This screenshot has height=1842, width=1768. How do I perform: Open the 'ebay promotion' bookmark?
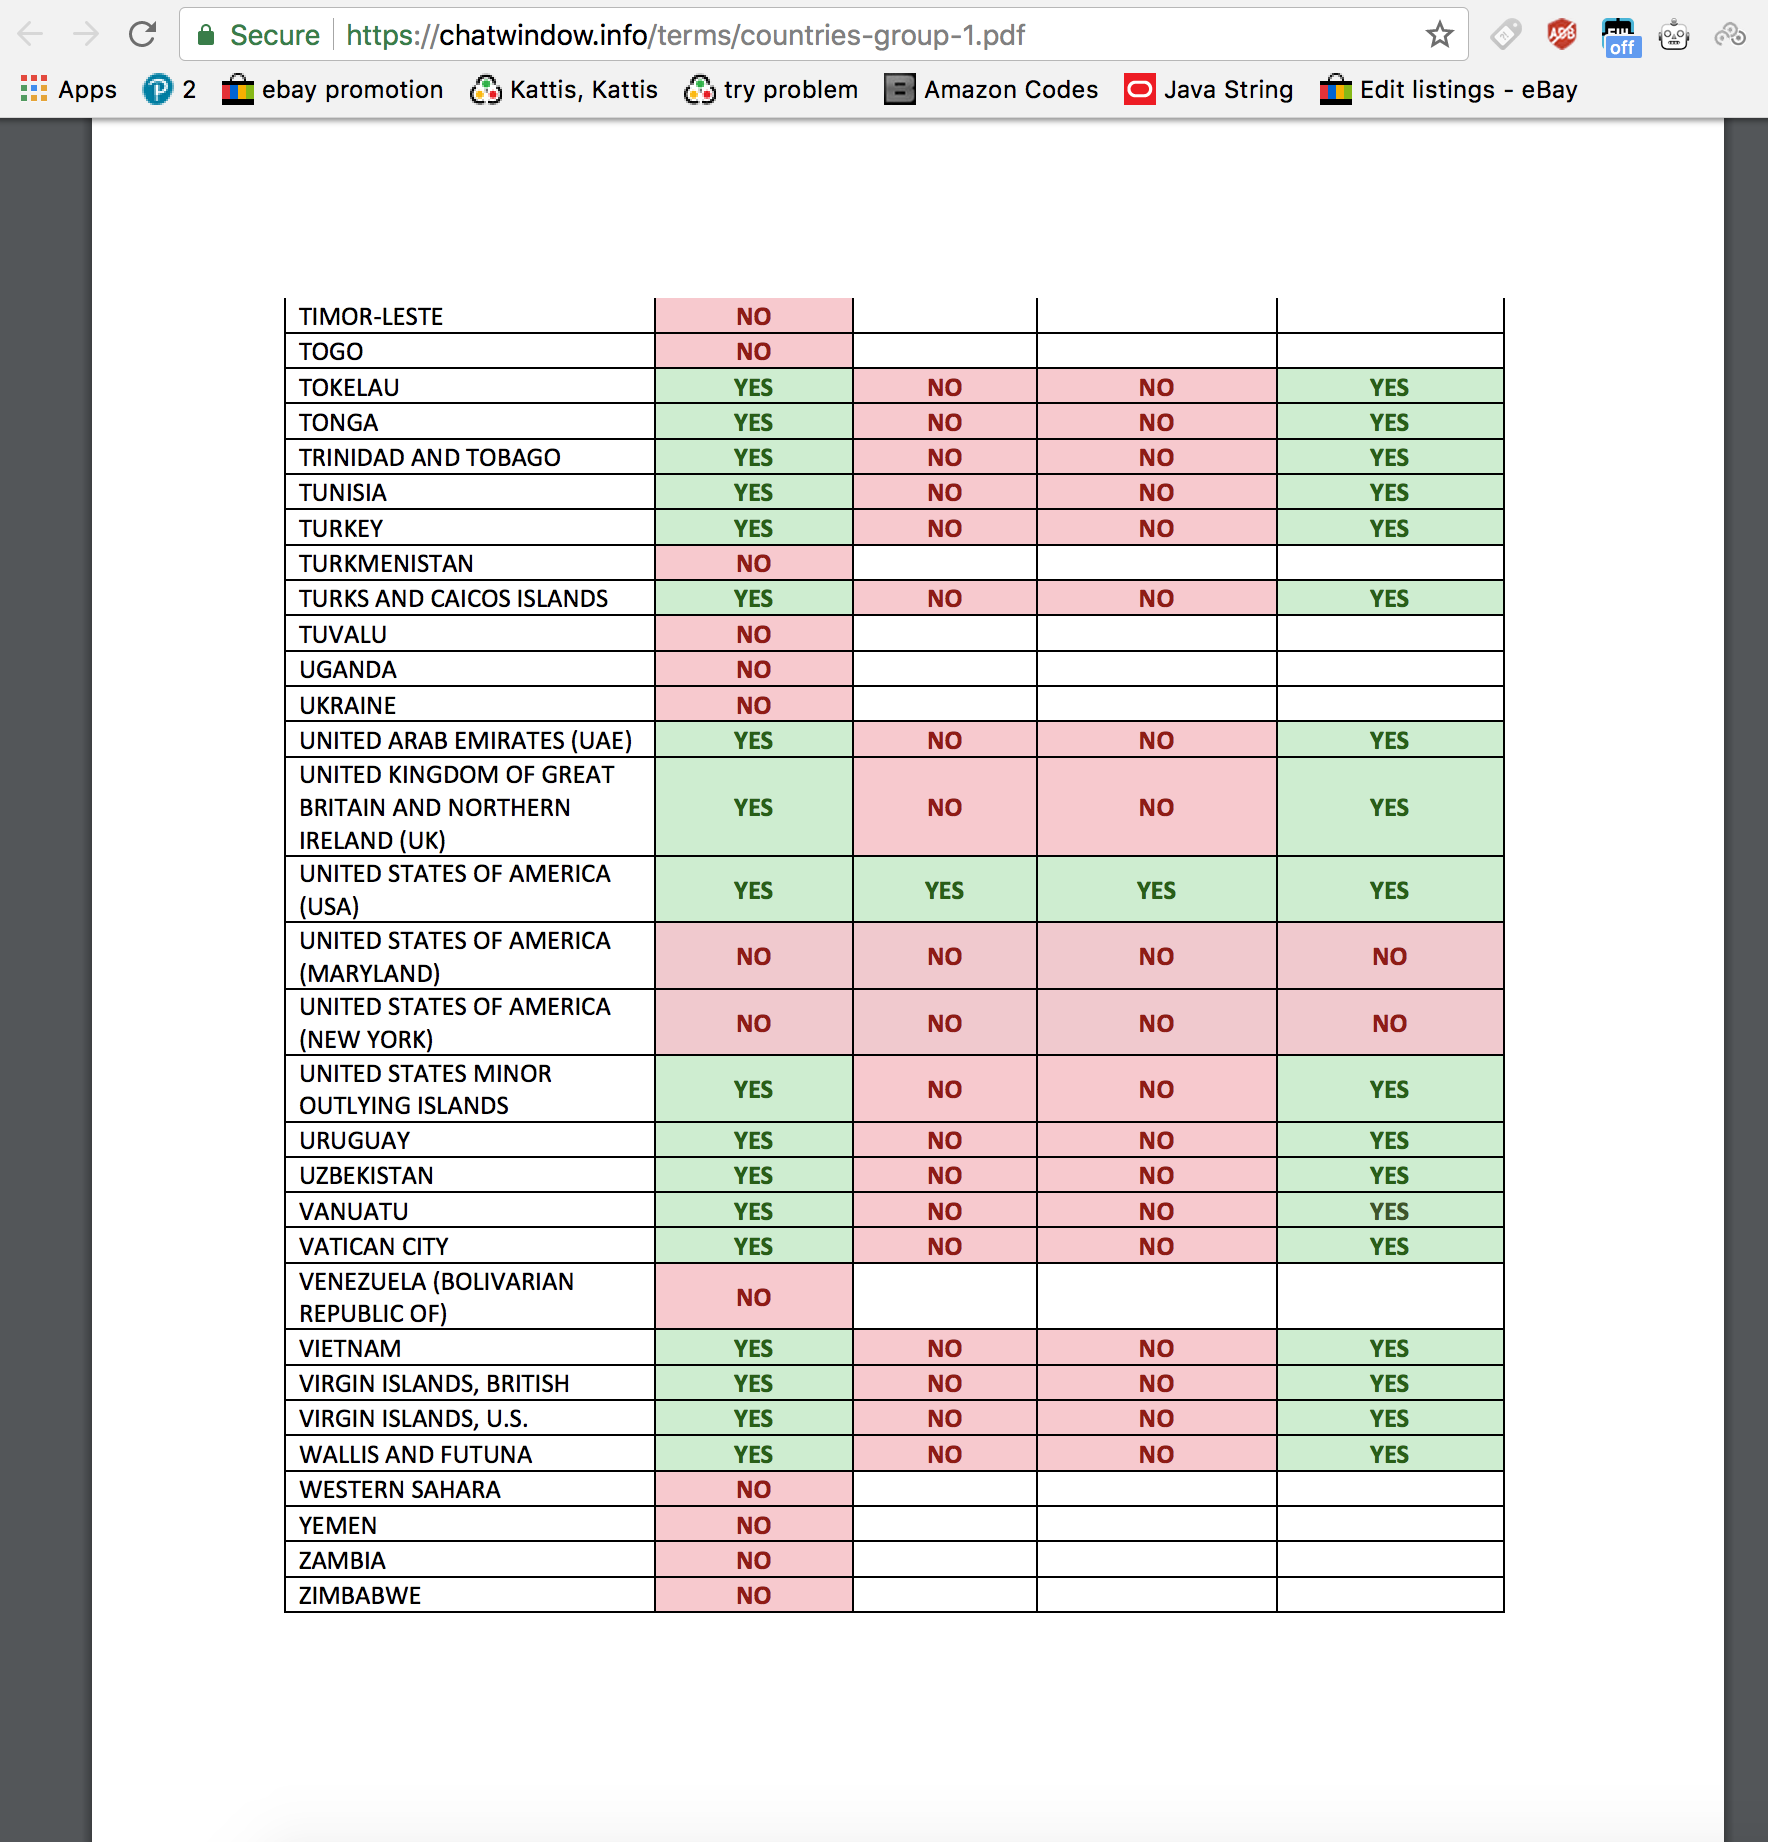pos(333,90)
